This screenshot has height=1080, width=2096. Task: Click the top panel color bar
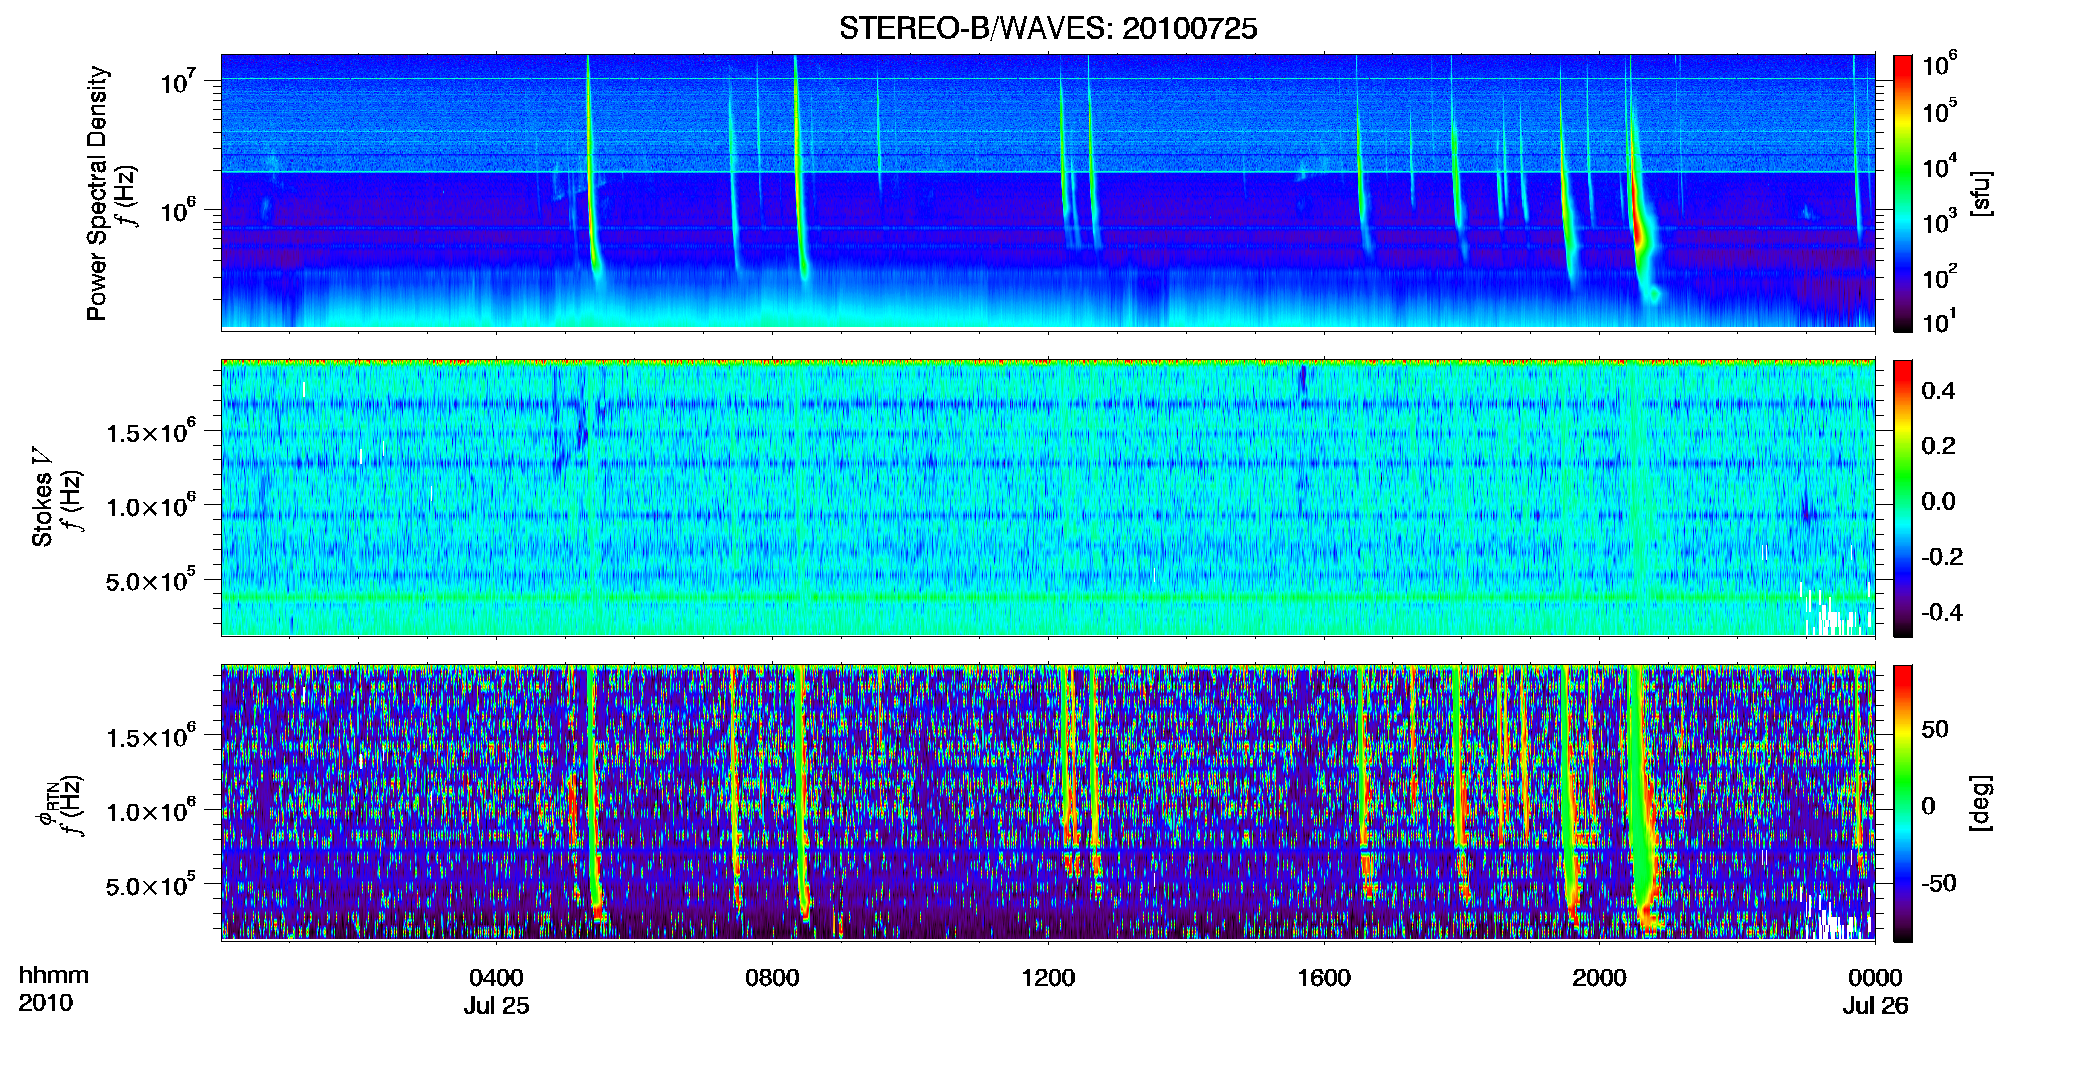[1903, 193]
